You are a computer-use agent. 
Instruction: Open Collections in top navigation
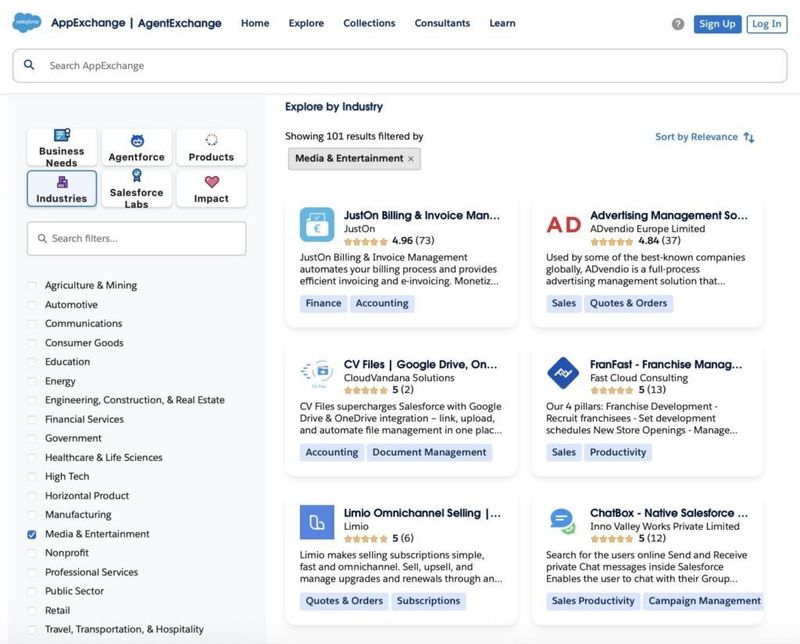pyautogui.click(x=369, y=23)
